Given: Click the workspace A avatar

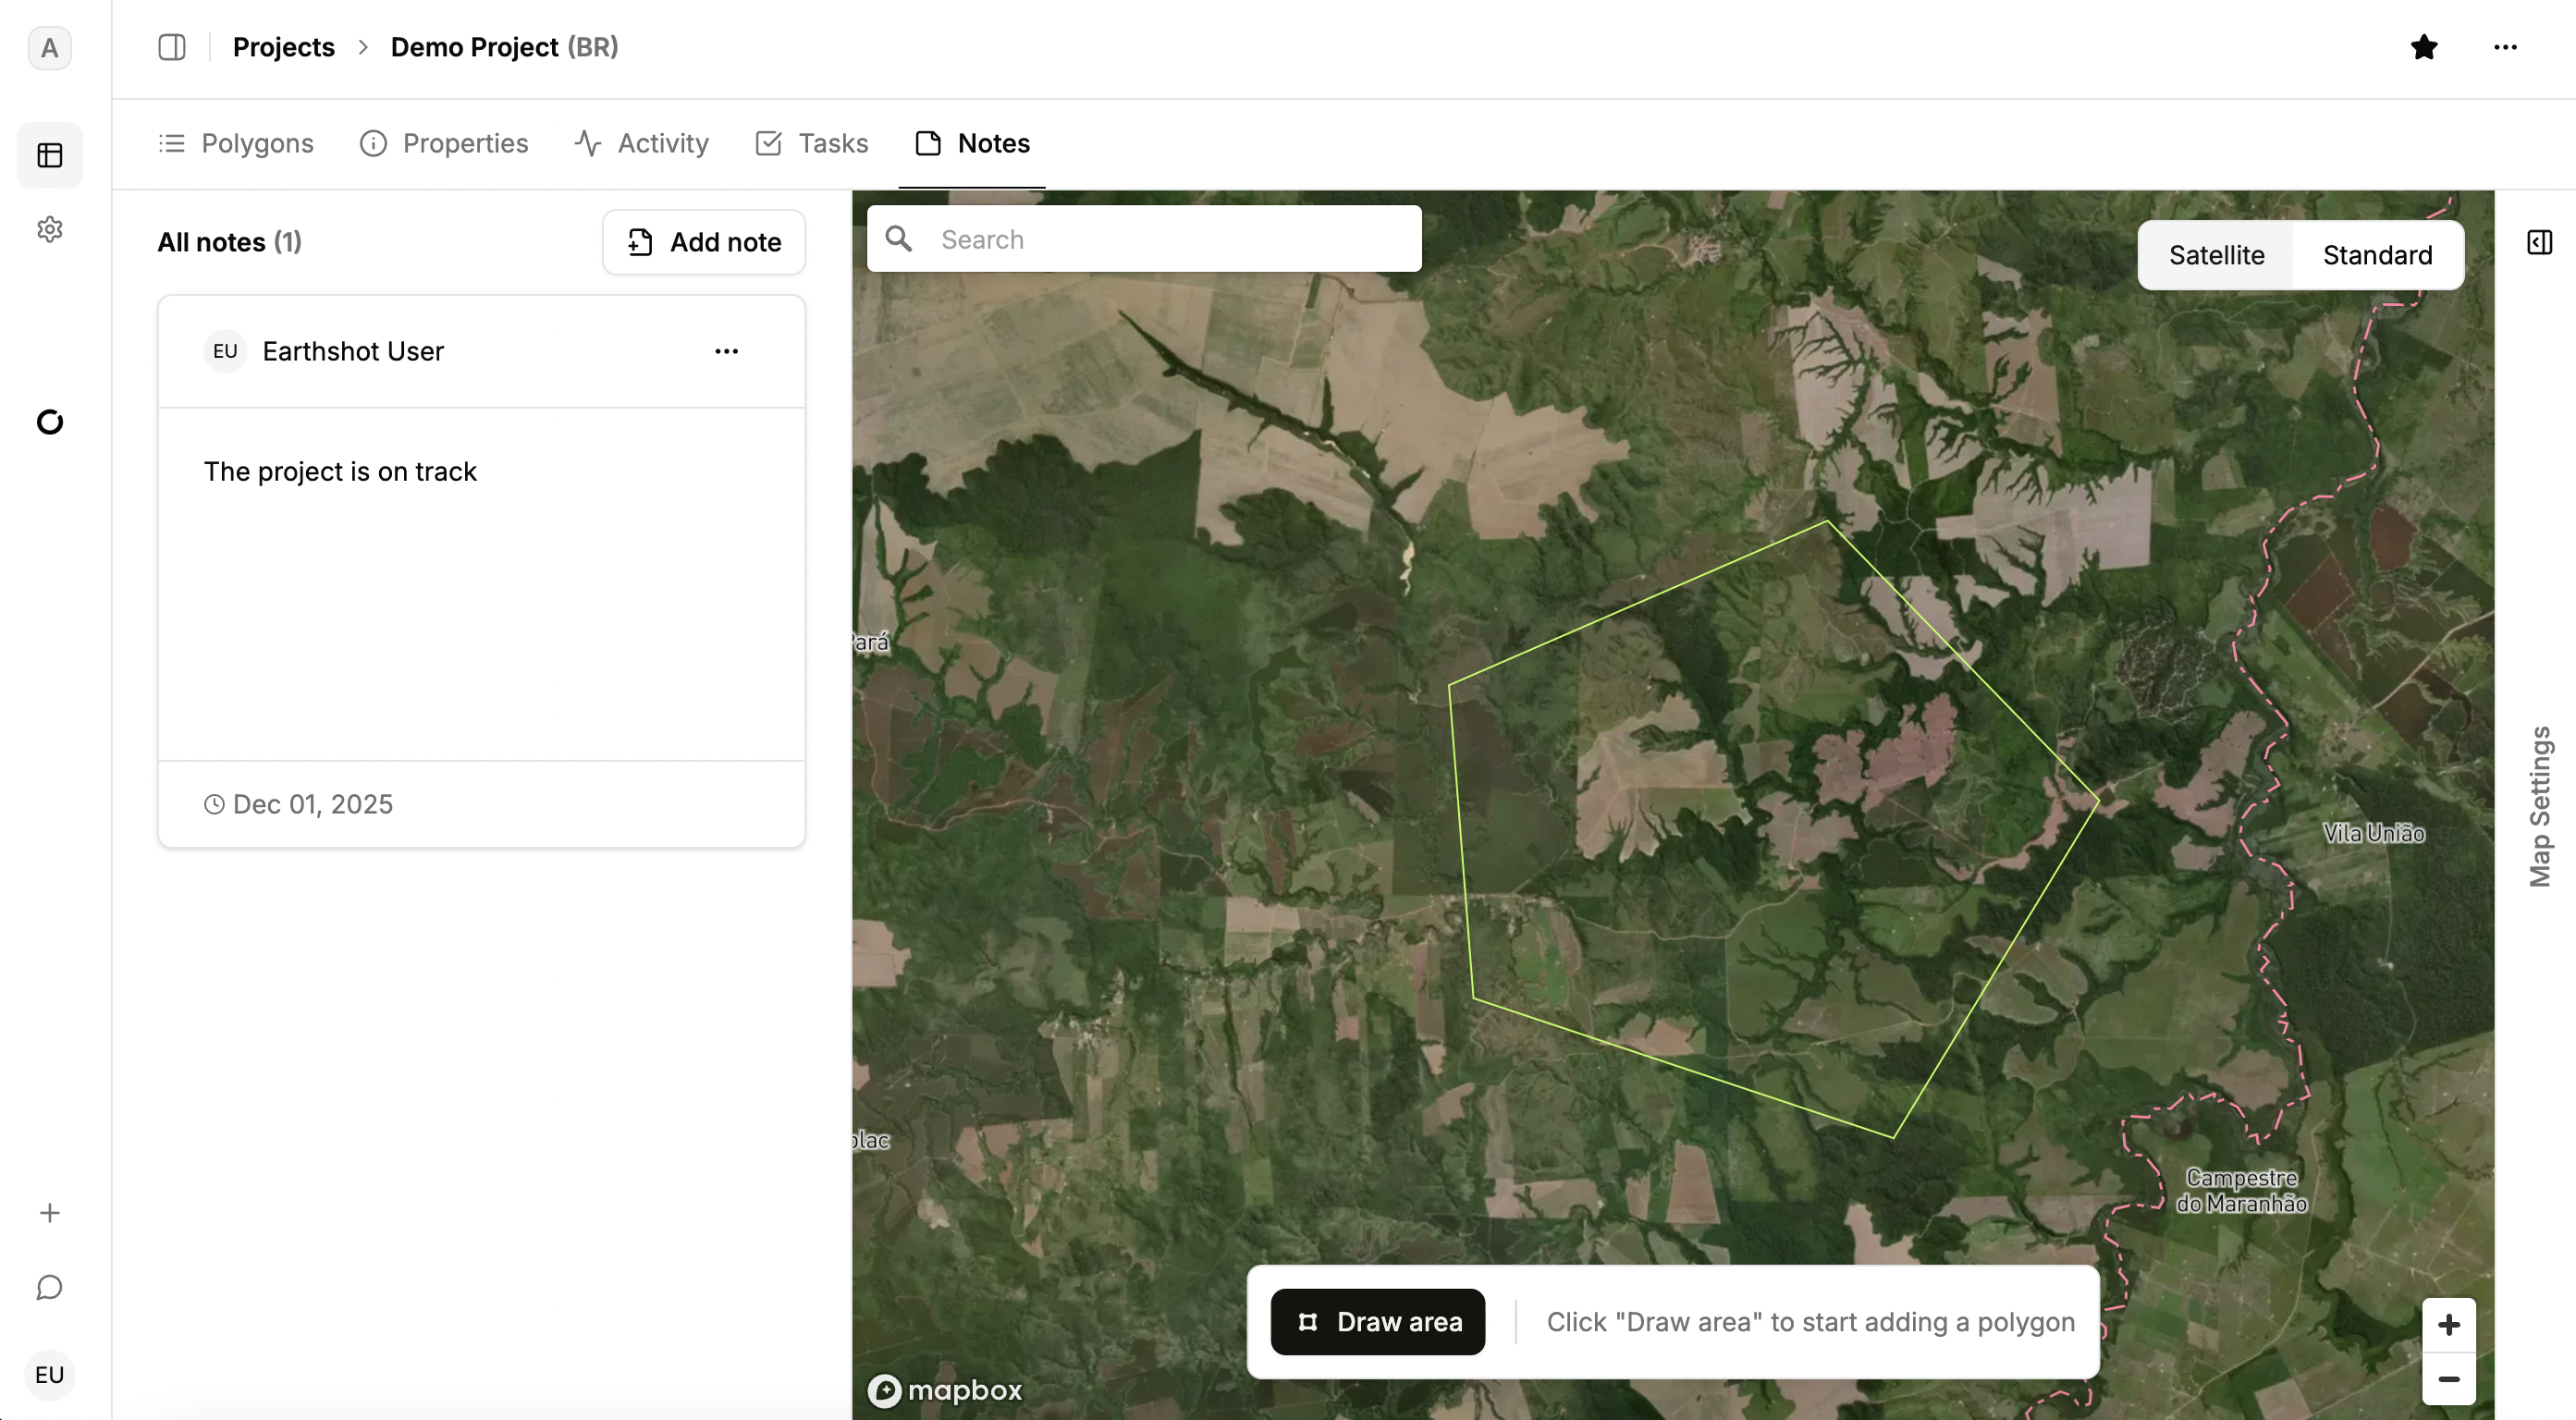Looking at the screenshot, I should tap(50, 48).
